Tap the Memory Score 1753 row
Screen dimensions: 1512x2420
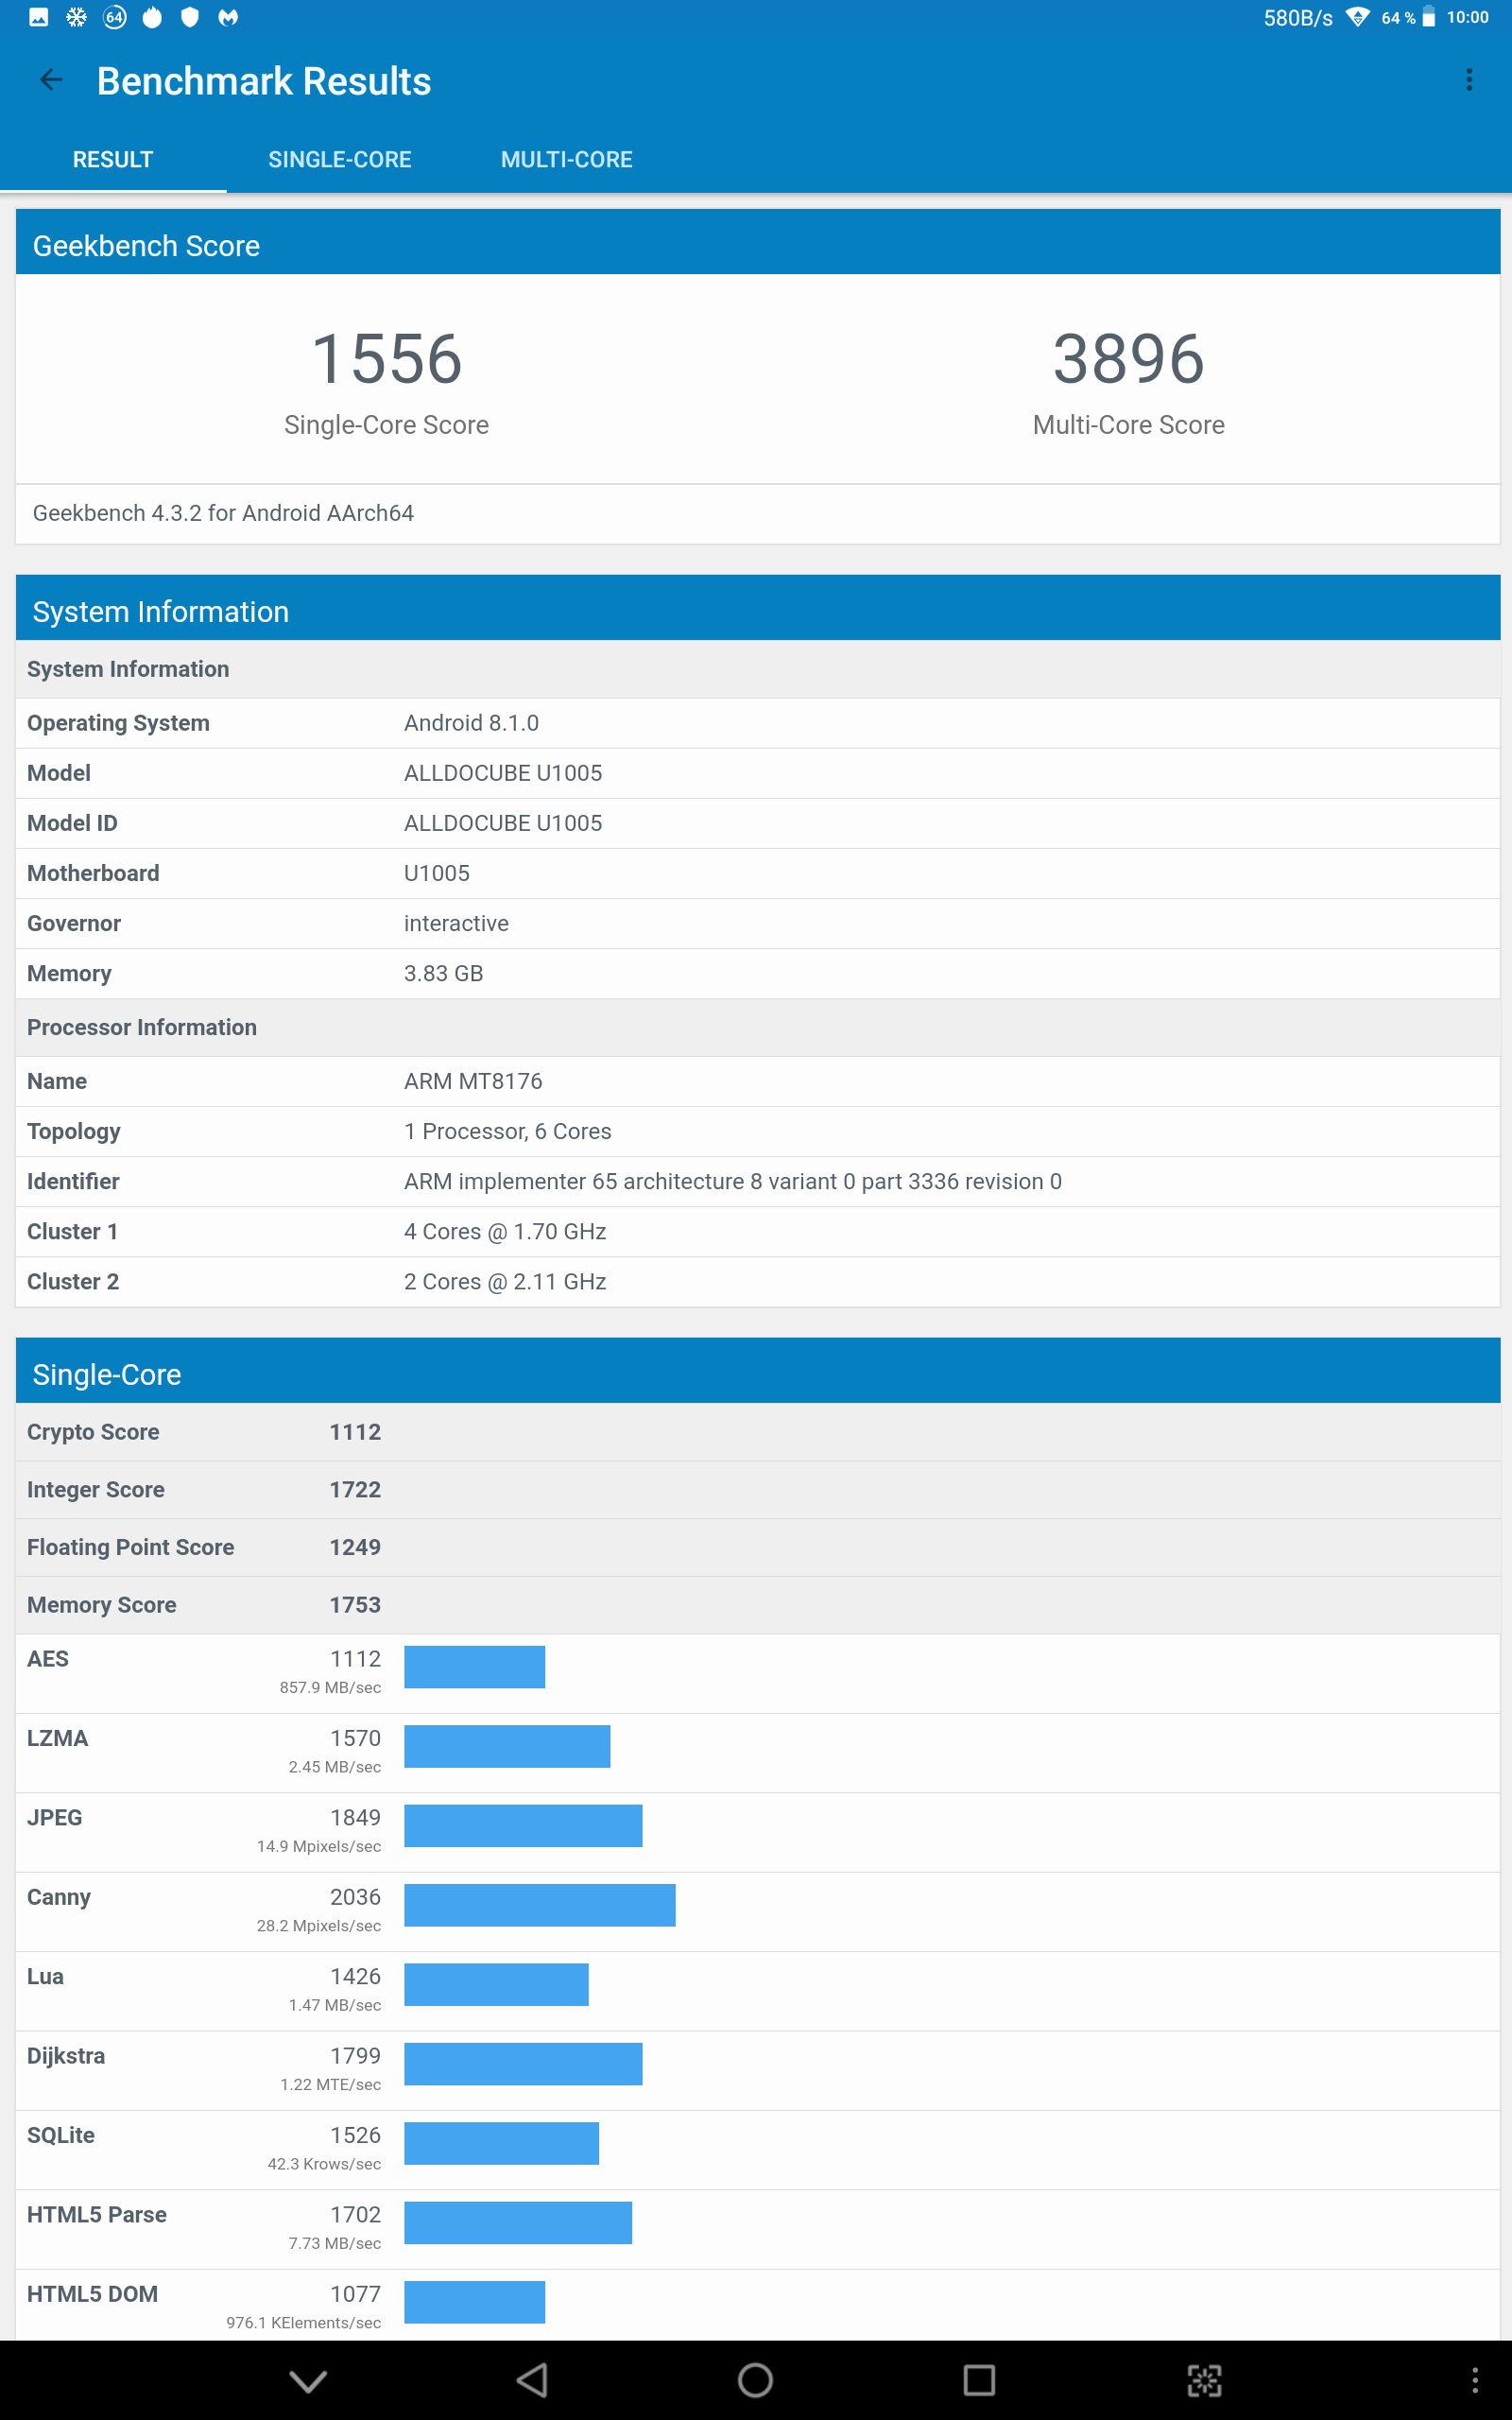[757, 1605]
